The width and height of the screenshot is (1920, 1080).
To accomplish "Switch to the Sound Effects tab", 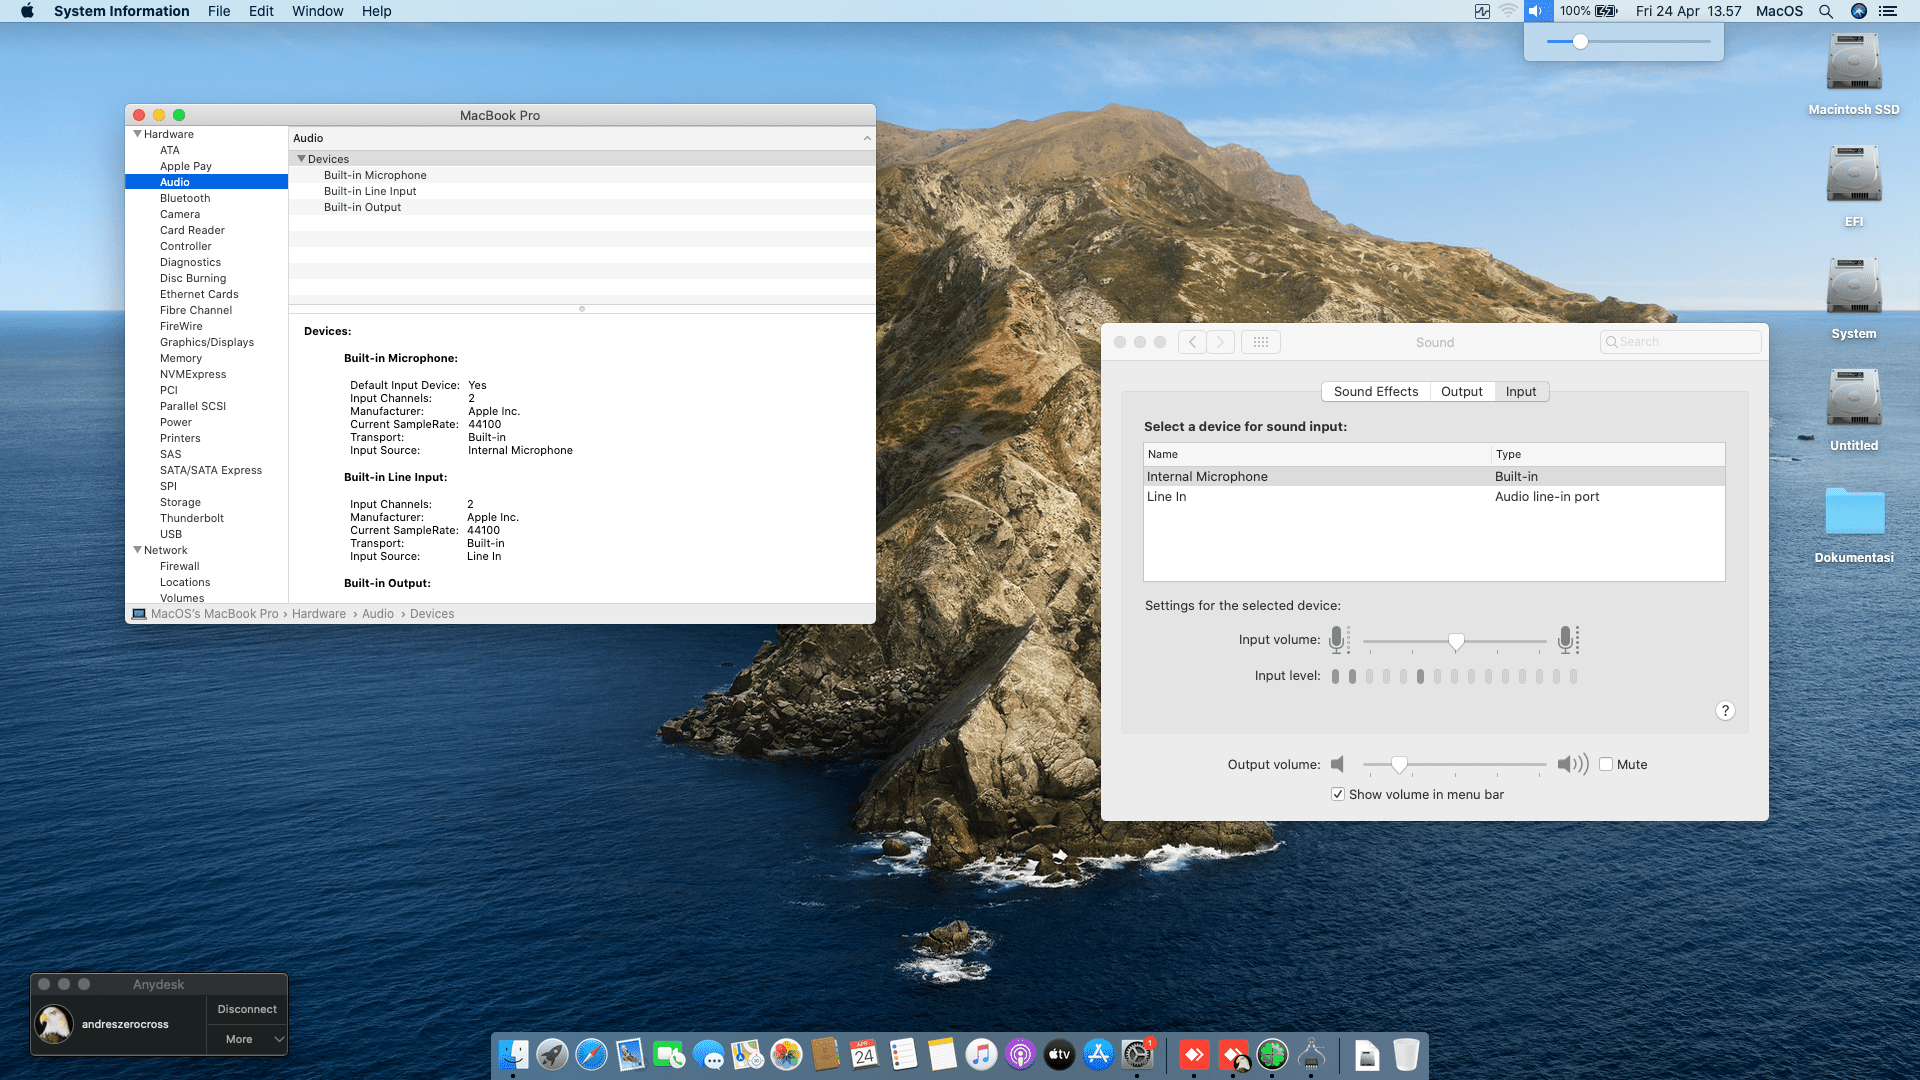I will pos(1375,392).
